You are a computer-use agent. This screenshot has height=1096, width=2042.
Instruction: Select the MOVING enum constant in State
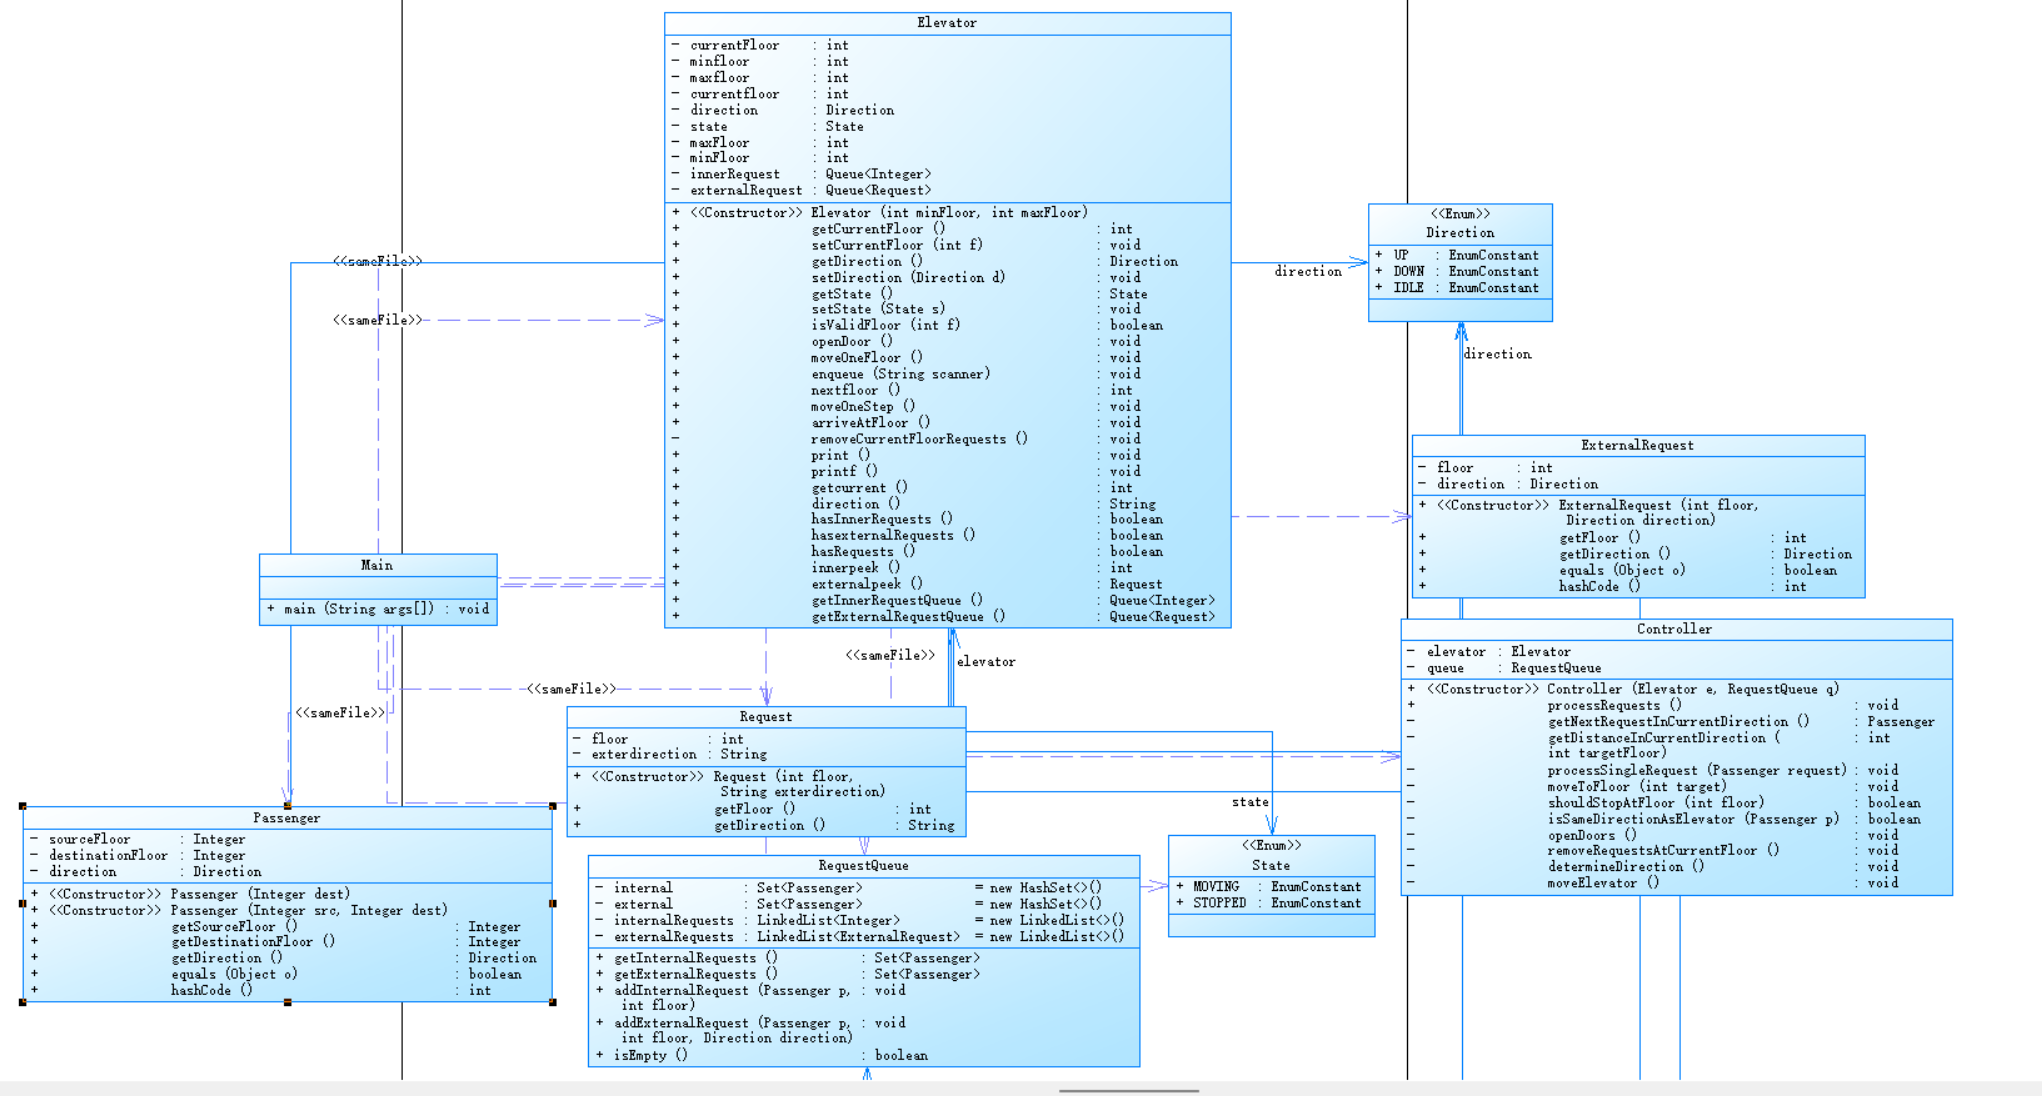click(1215, 887)
